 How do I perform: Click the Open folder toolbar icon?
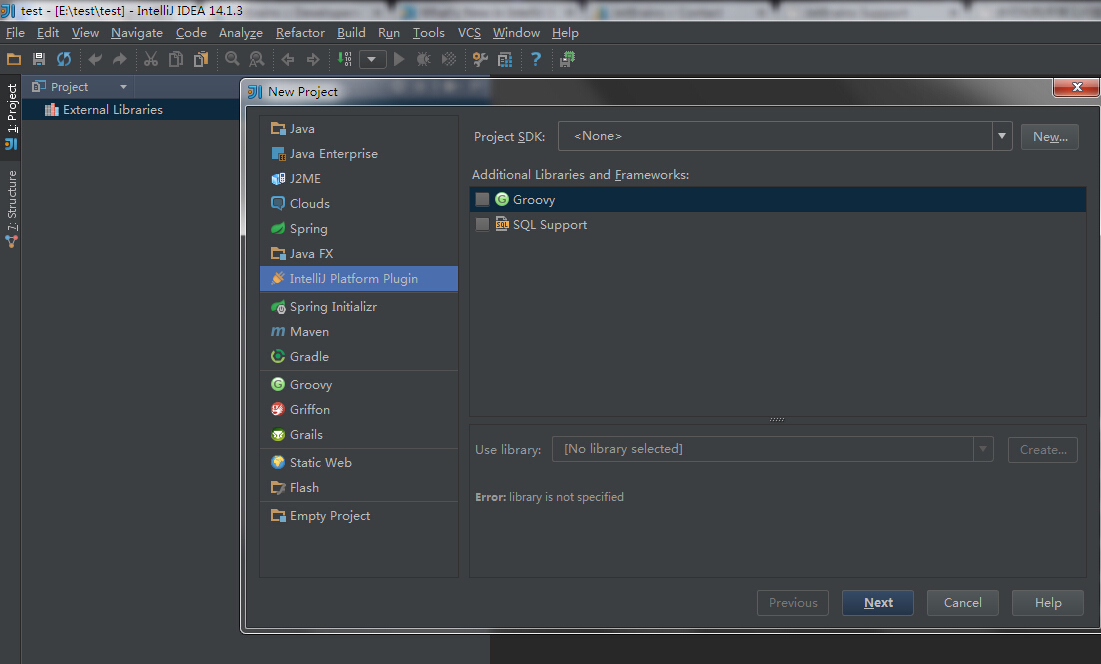point(14,60)
